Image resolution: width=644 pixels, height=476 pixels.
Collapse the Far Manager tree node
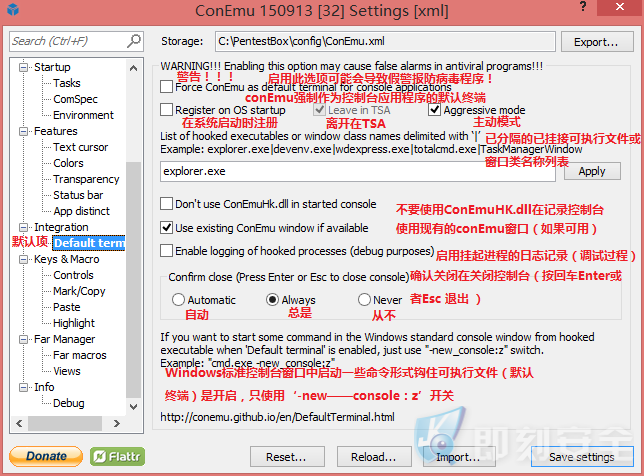point(24,339)
